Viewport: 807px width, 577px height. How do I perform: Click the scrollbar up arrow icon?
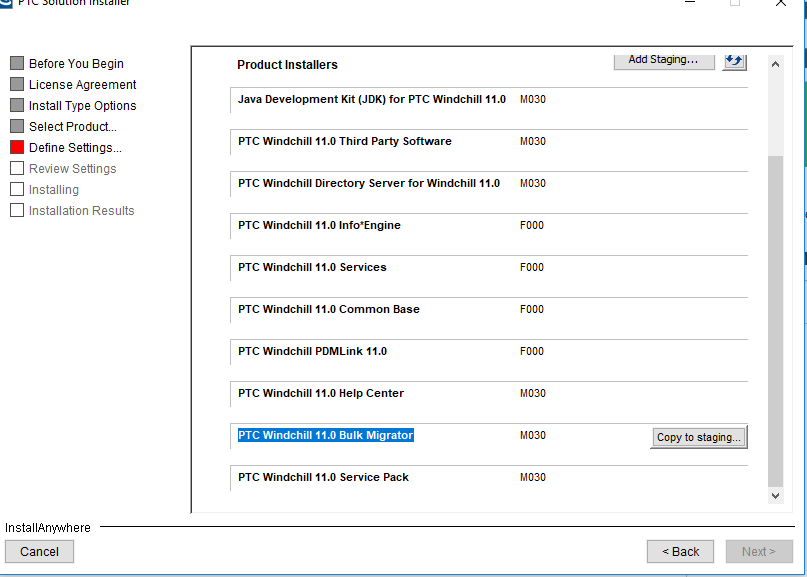point(775,64)
